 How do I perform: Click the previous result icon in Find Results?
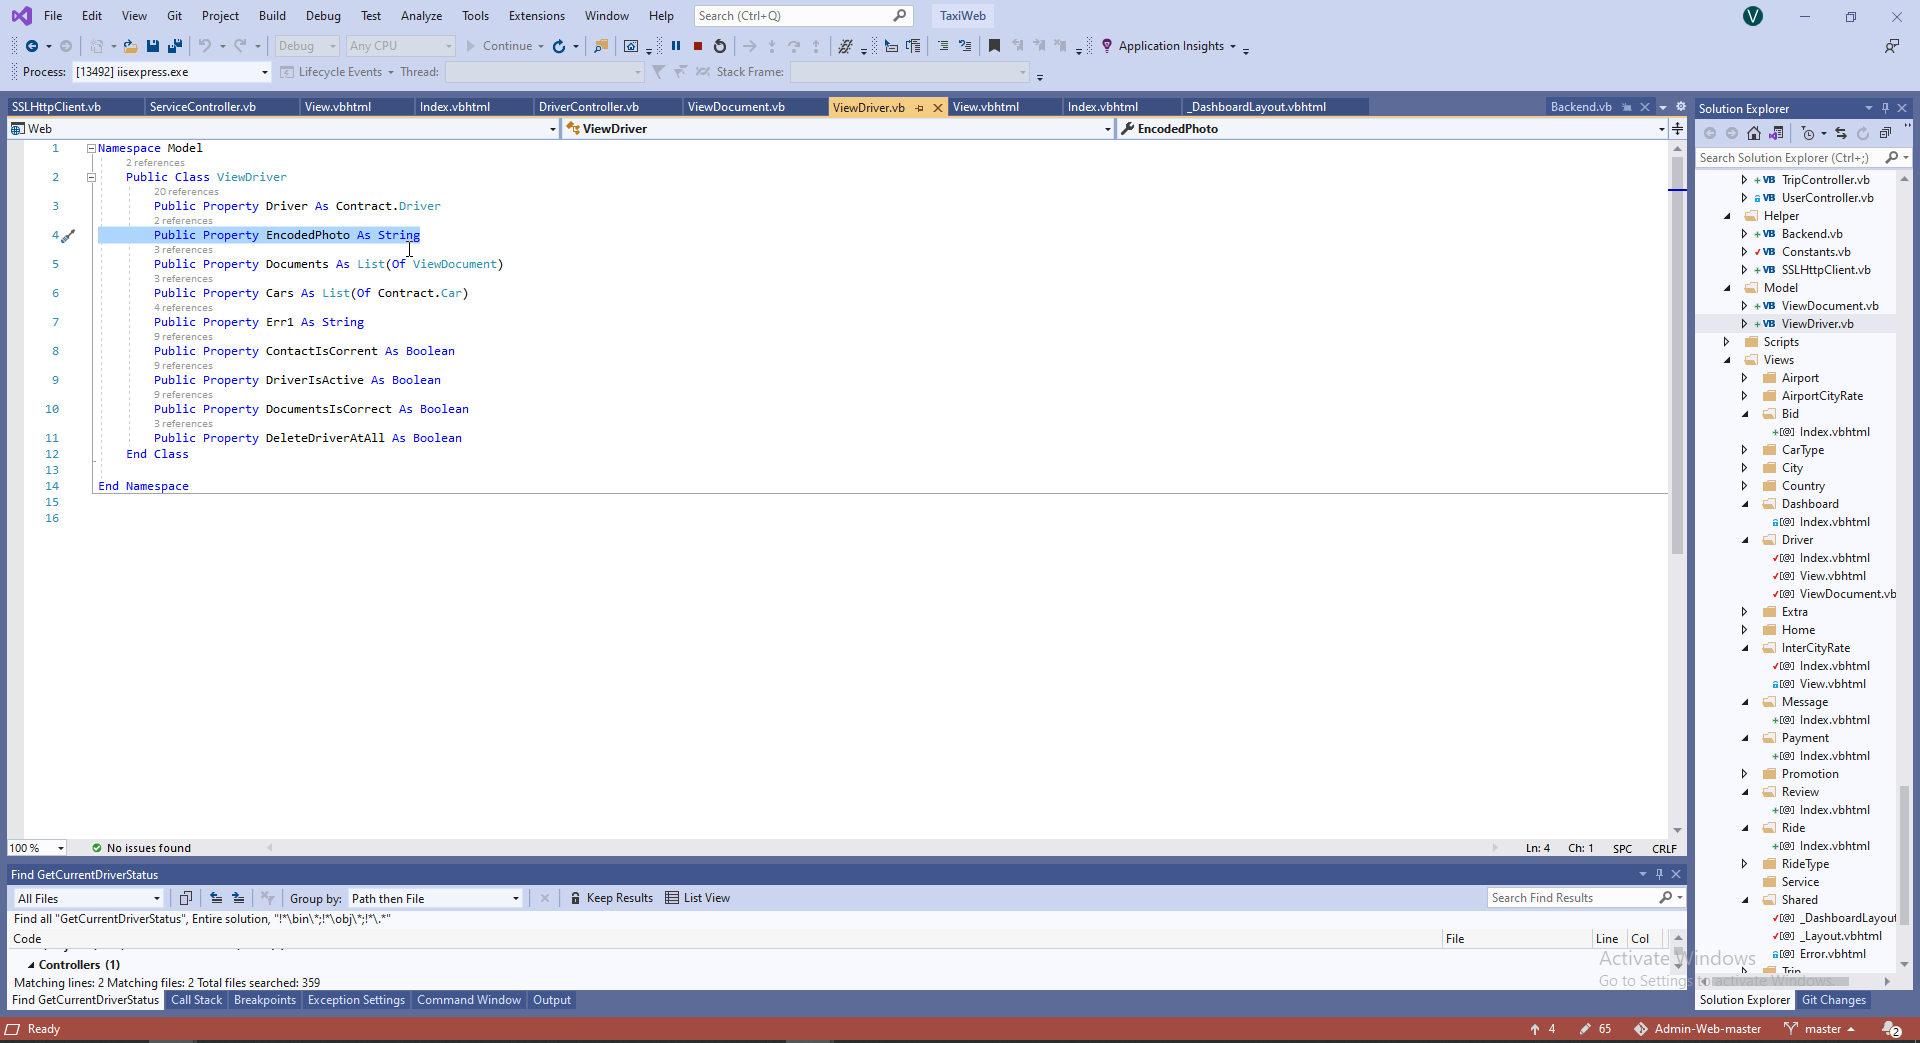[x=216, y=898]
